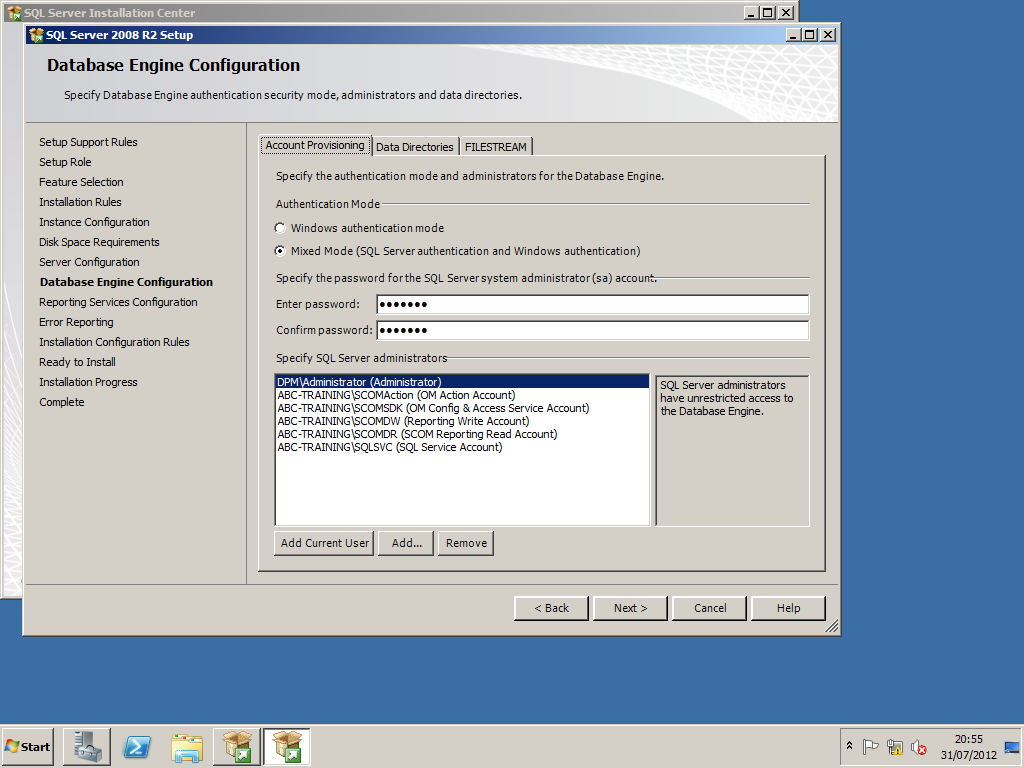The height and width of the screenshot is (768, 1024).
Task: Open the Start menu
Action: click(x=27, y=746)
